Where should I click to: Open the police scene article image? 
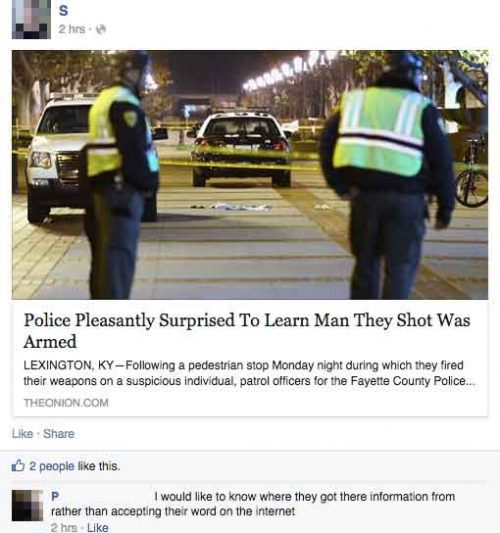250,175
